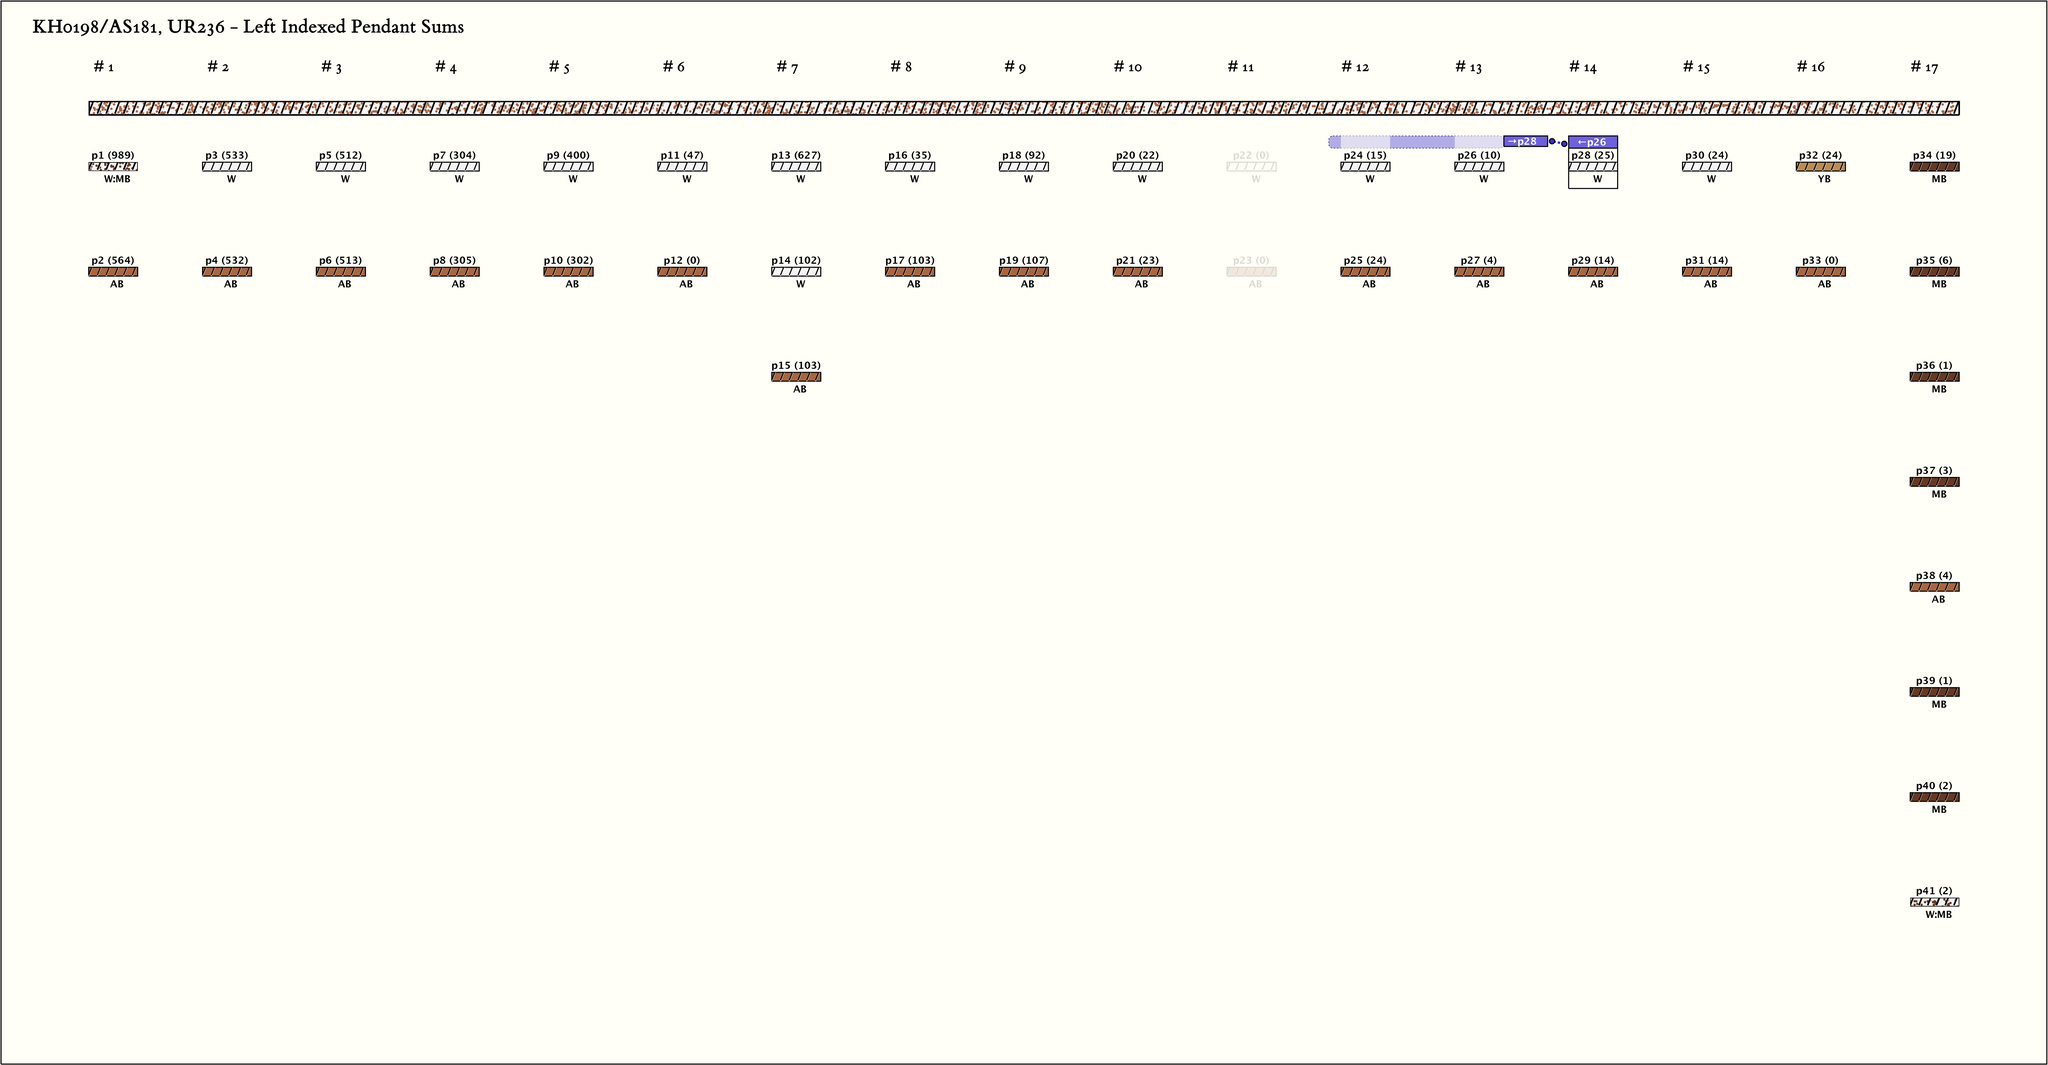
Task: Click the faded p22 (0) cord bar
Action: (1251, 167)
